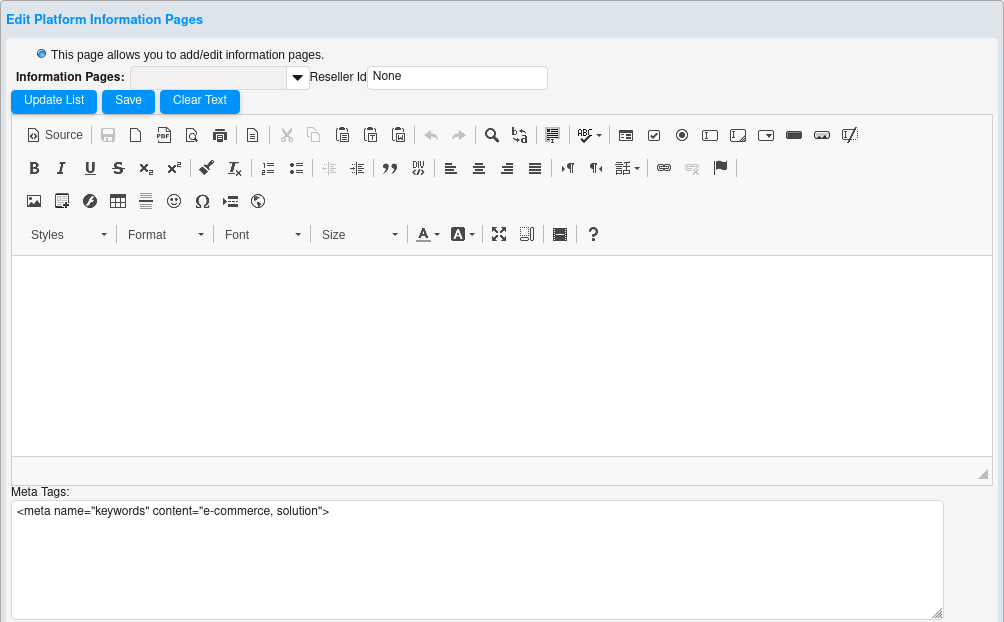This screenshot has width=1004, height=622.
Task: Toggle Source code view
Action: [54, 134]
